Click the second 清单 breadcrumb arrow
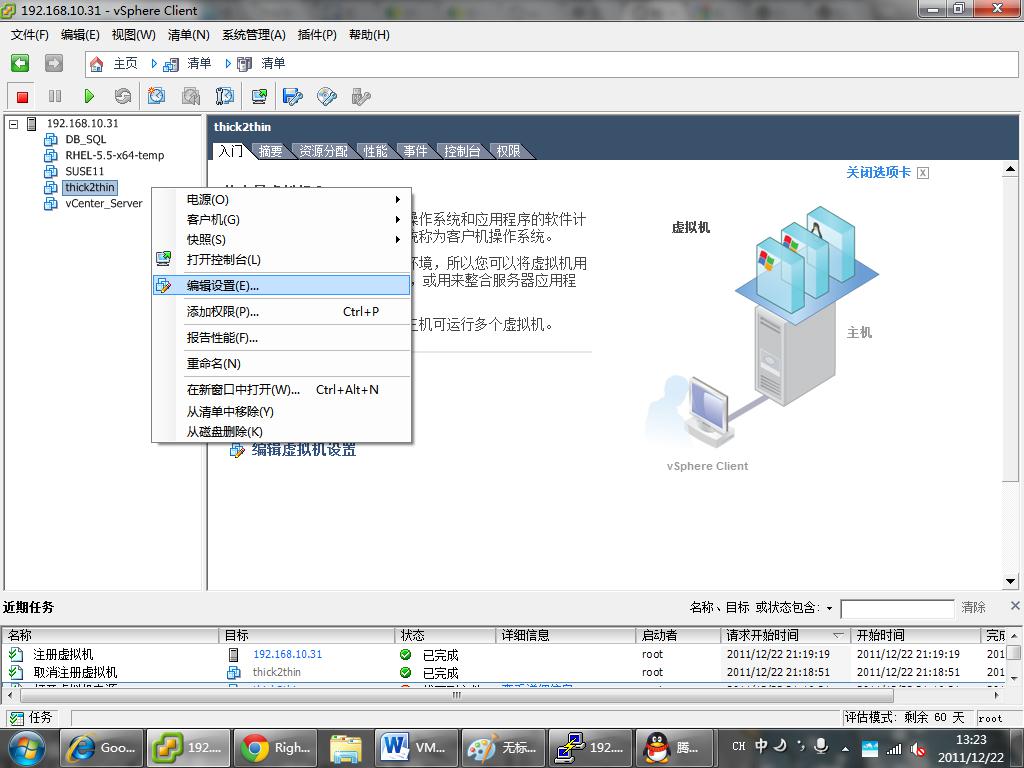Image resolution: width=1024 pixels, height=768 pixels. [228, 63]
